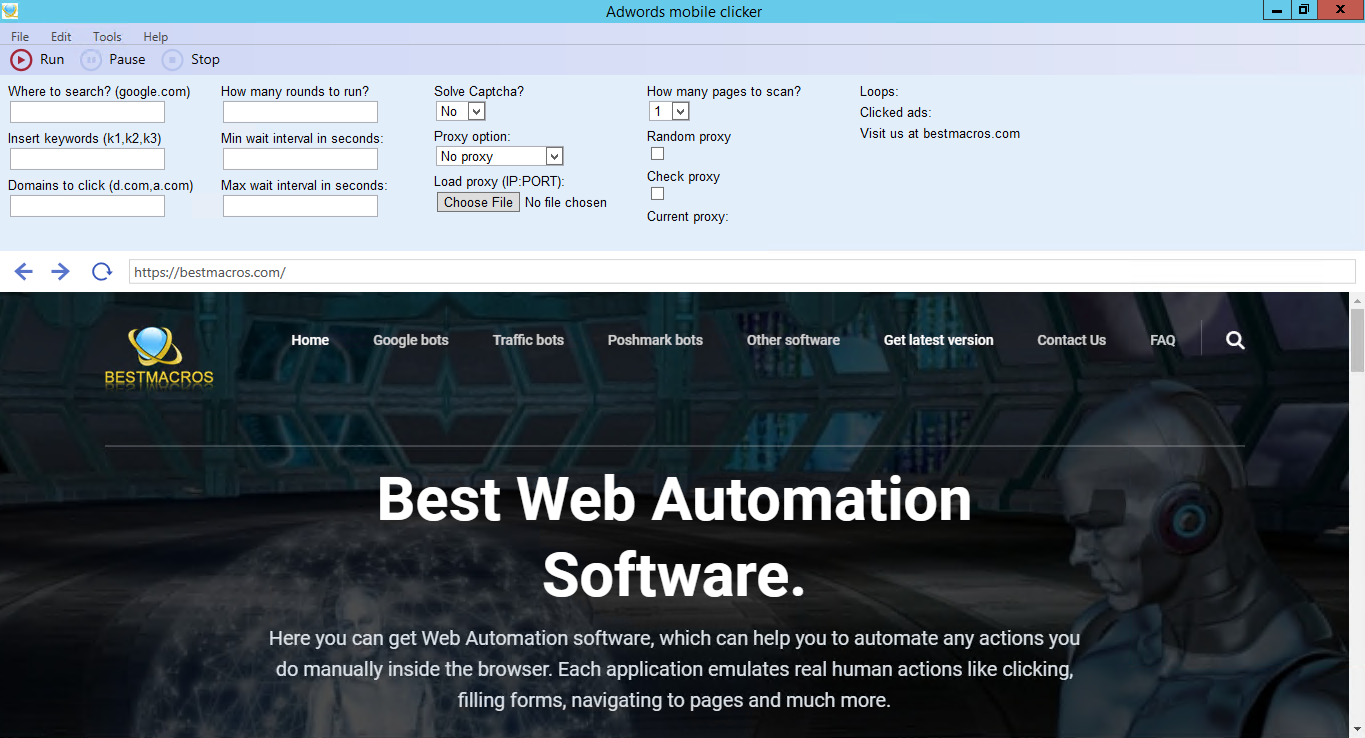This screenshot has width=1365, height=738.
Task: Open the FAQ nav link
Action: tap(1163, 340)
